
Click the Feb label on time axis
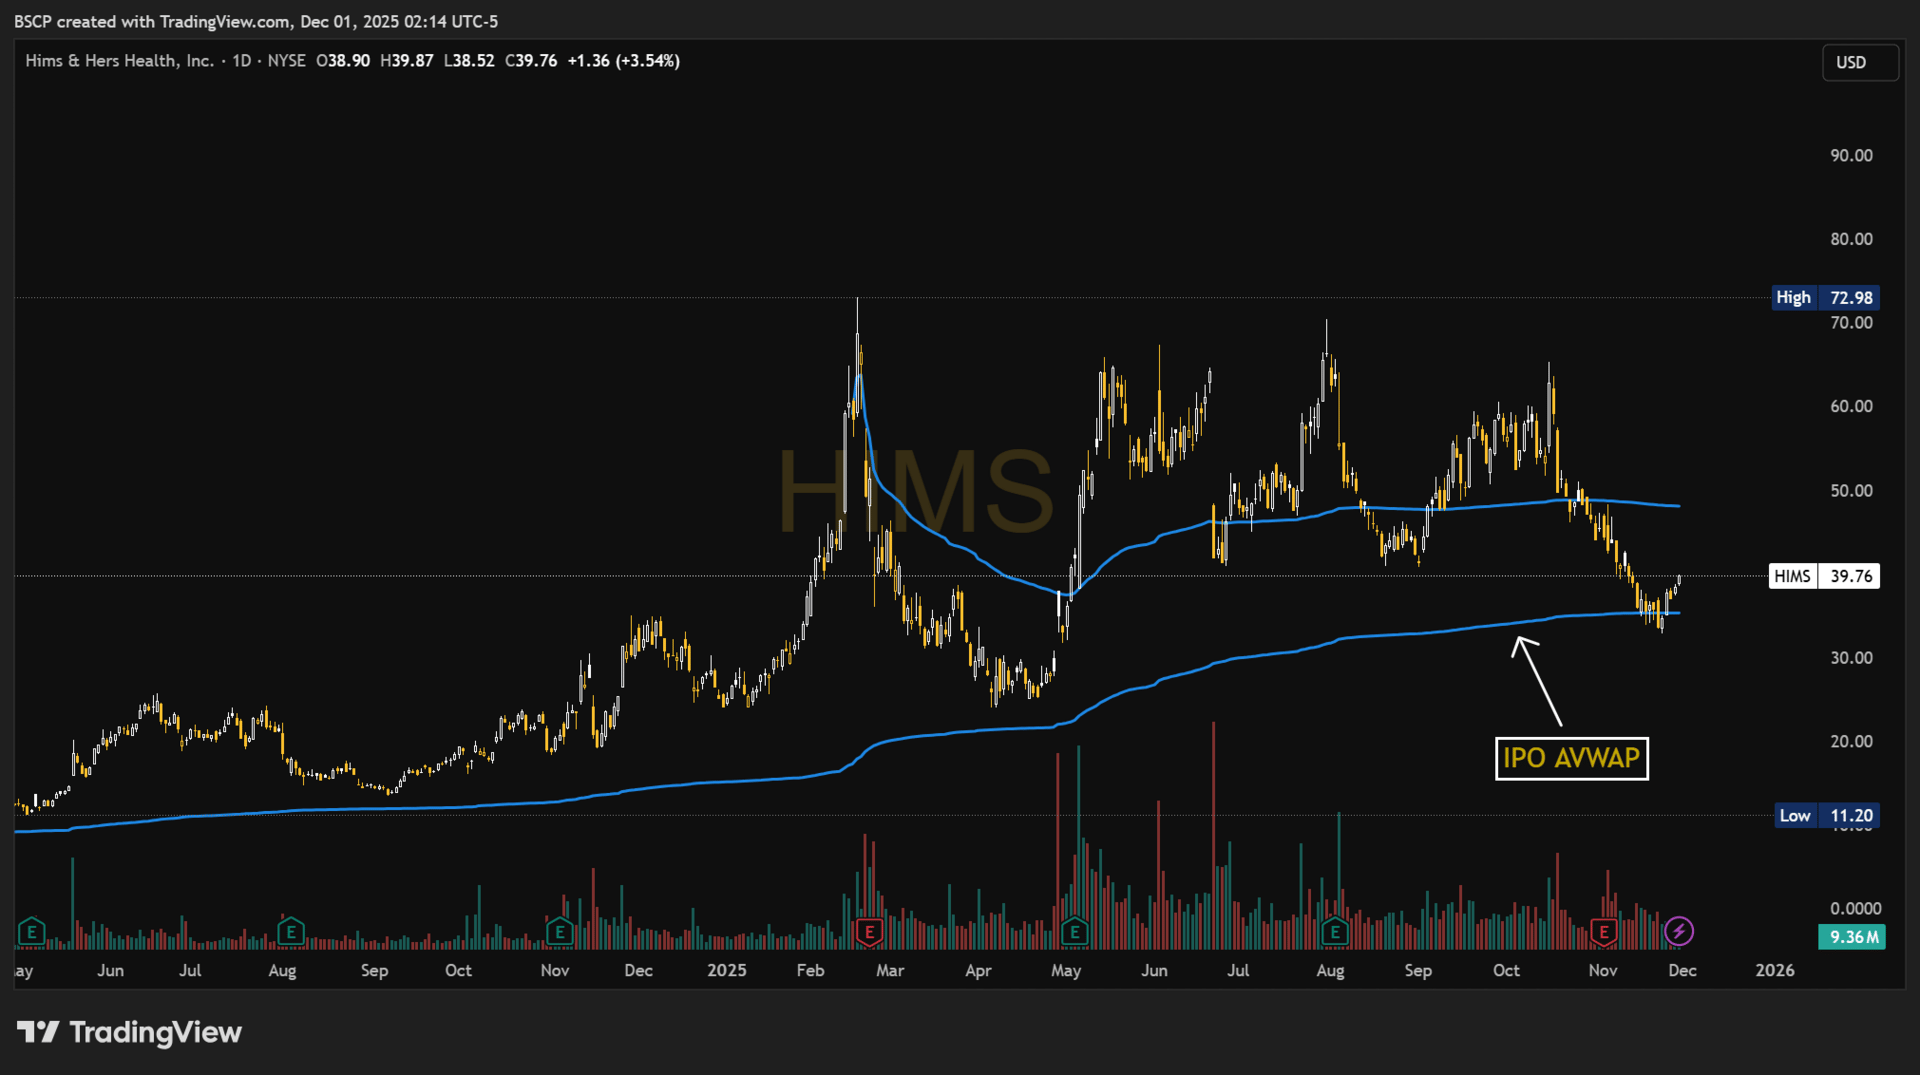(810, 971)
